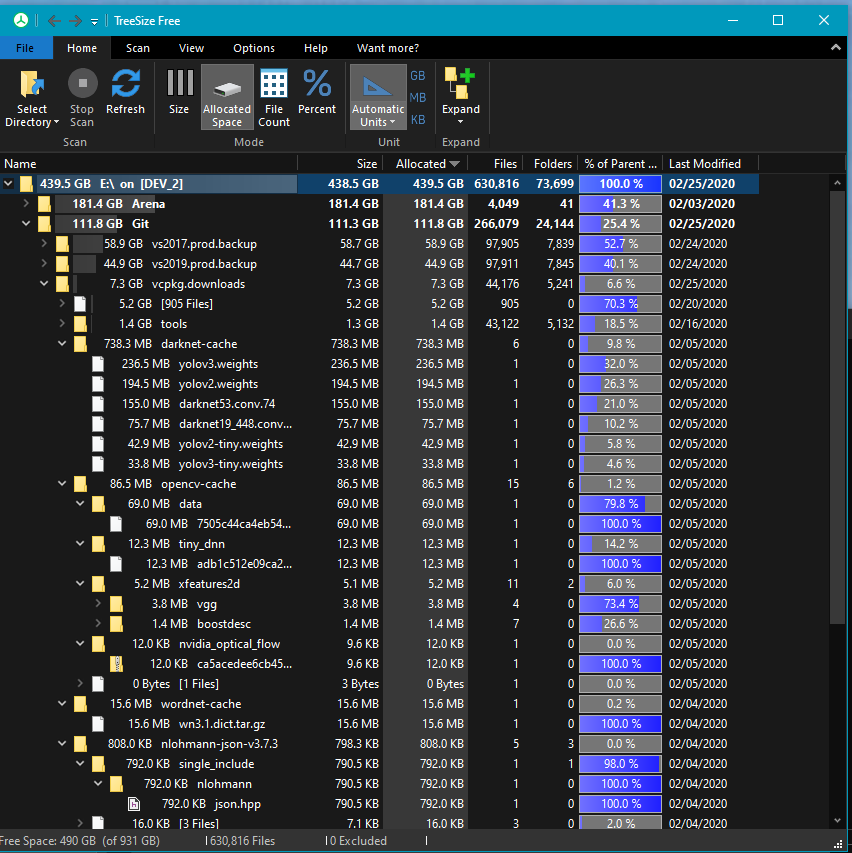852x853 pixels.
Task: Open the Select Directory tool
Action: click(31, 96)
